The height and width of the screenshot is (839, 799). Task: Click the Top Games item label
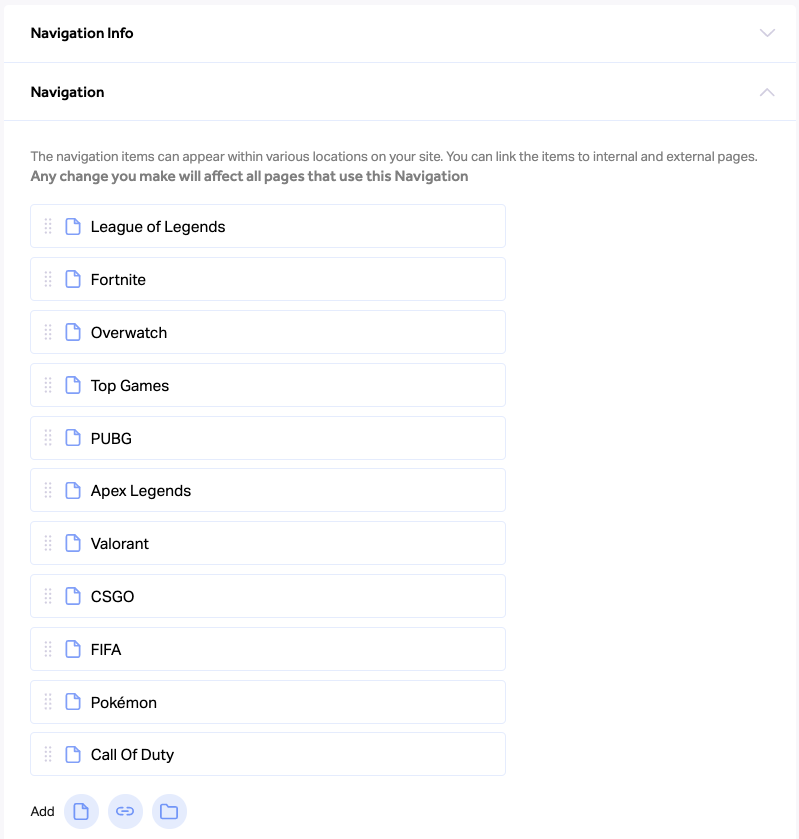point(130,386)
